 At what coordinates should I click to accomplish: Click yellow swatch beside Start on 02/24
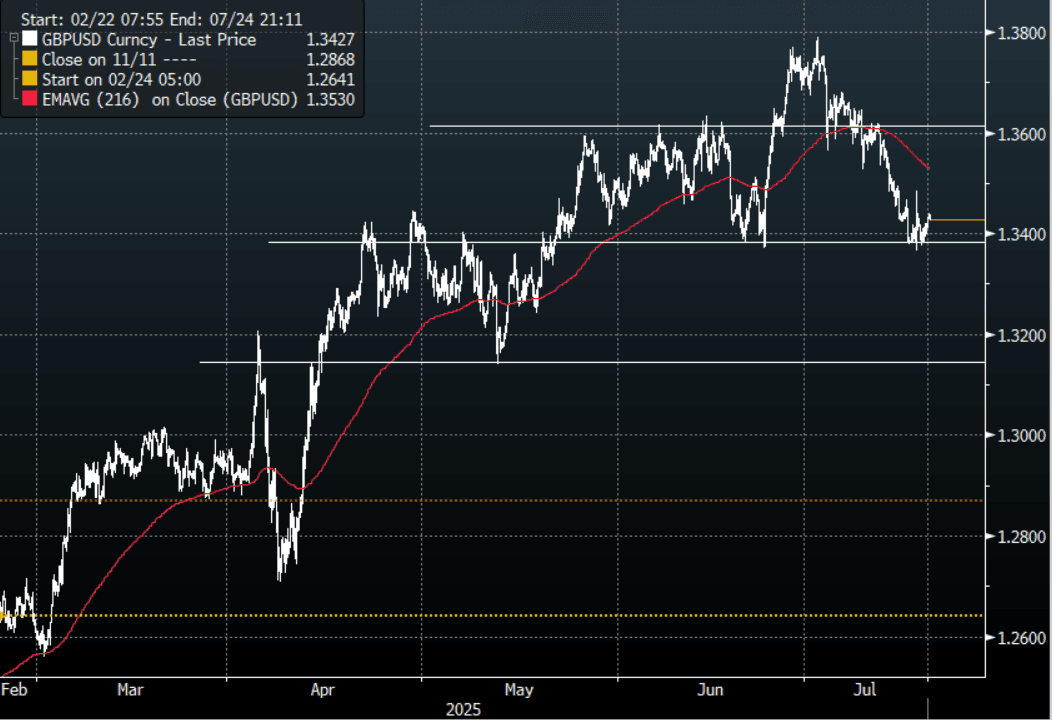click(30, 80)
